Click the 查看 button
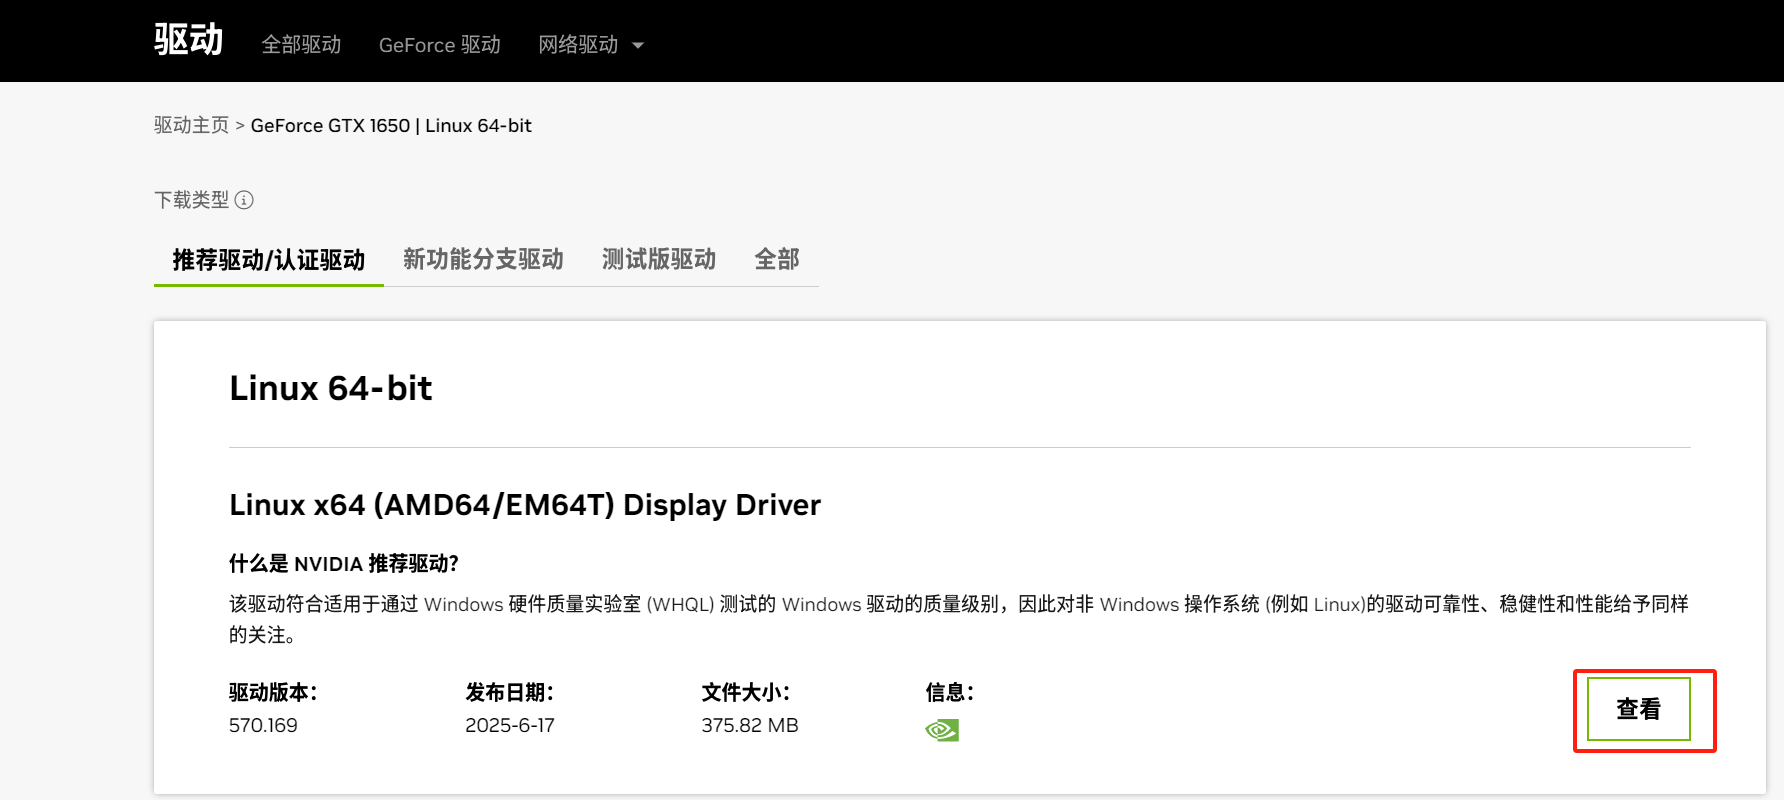Screen dimensions: 1784x800 coord(1639,709)
